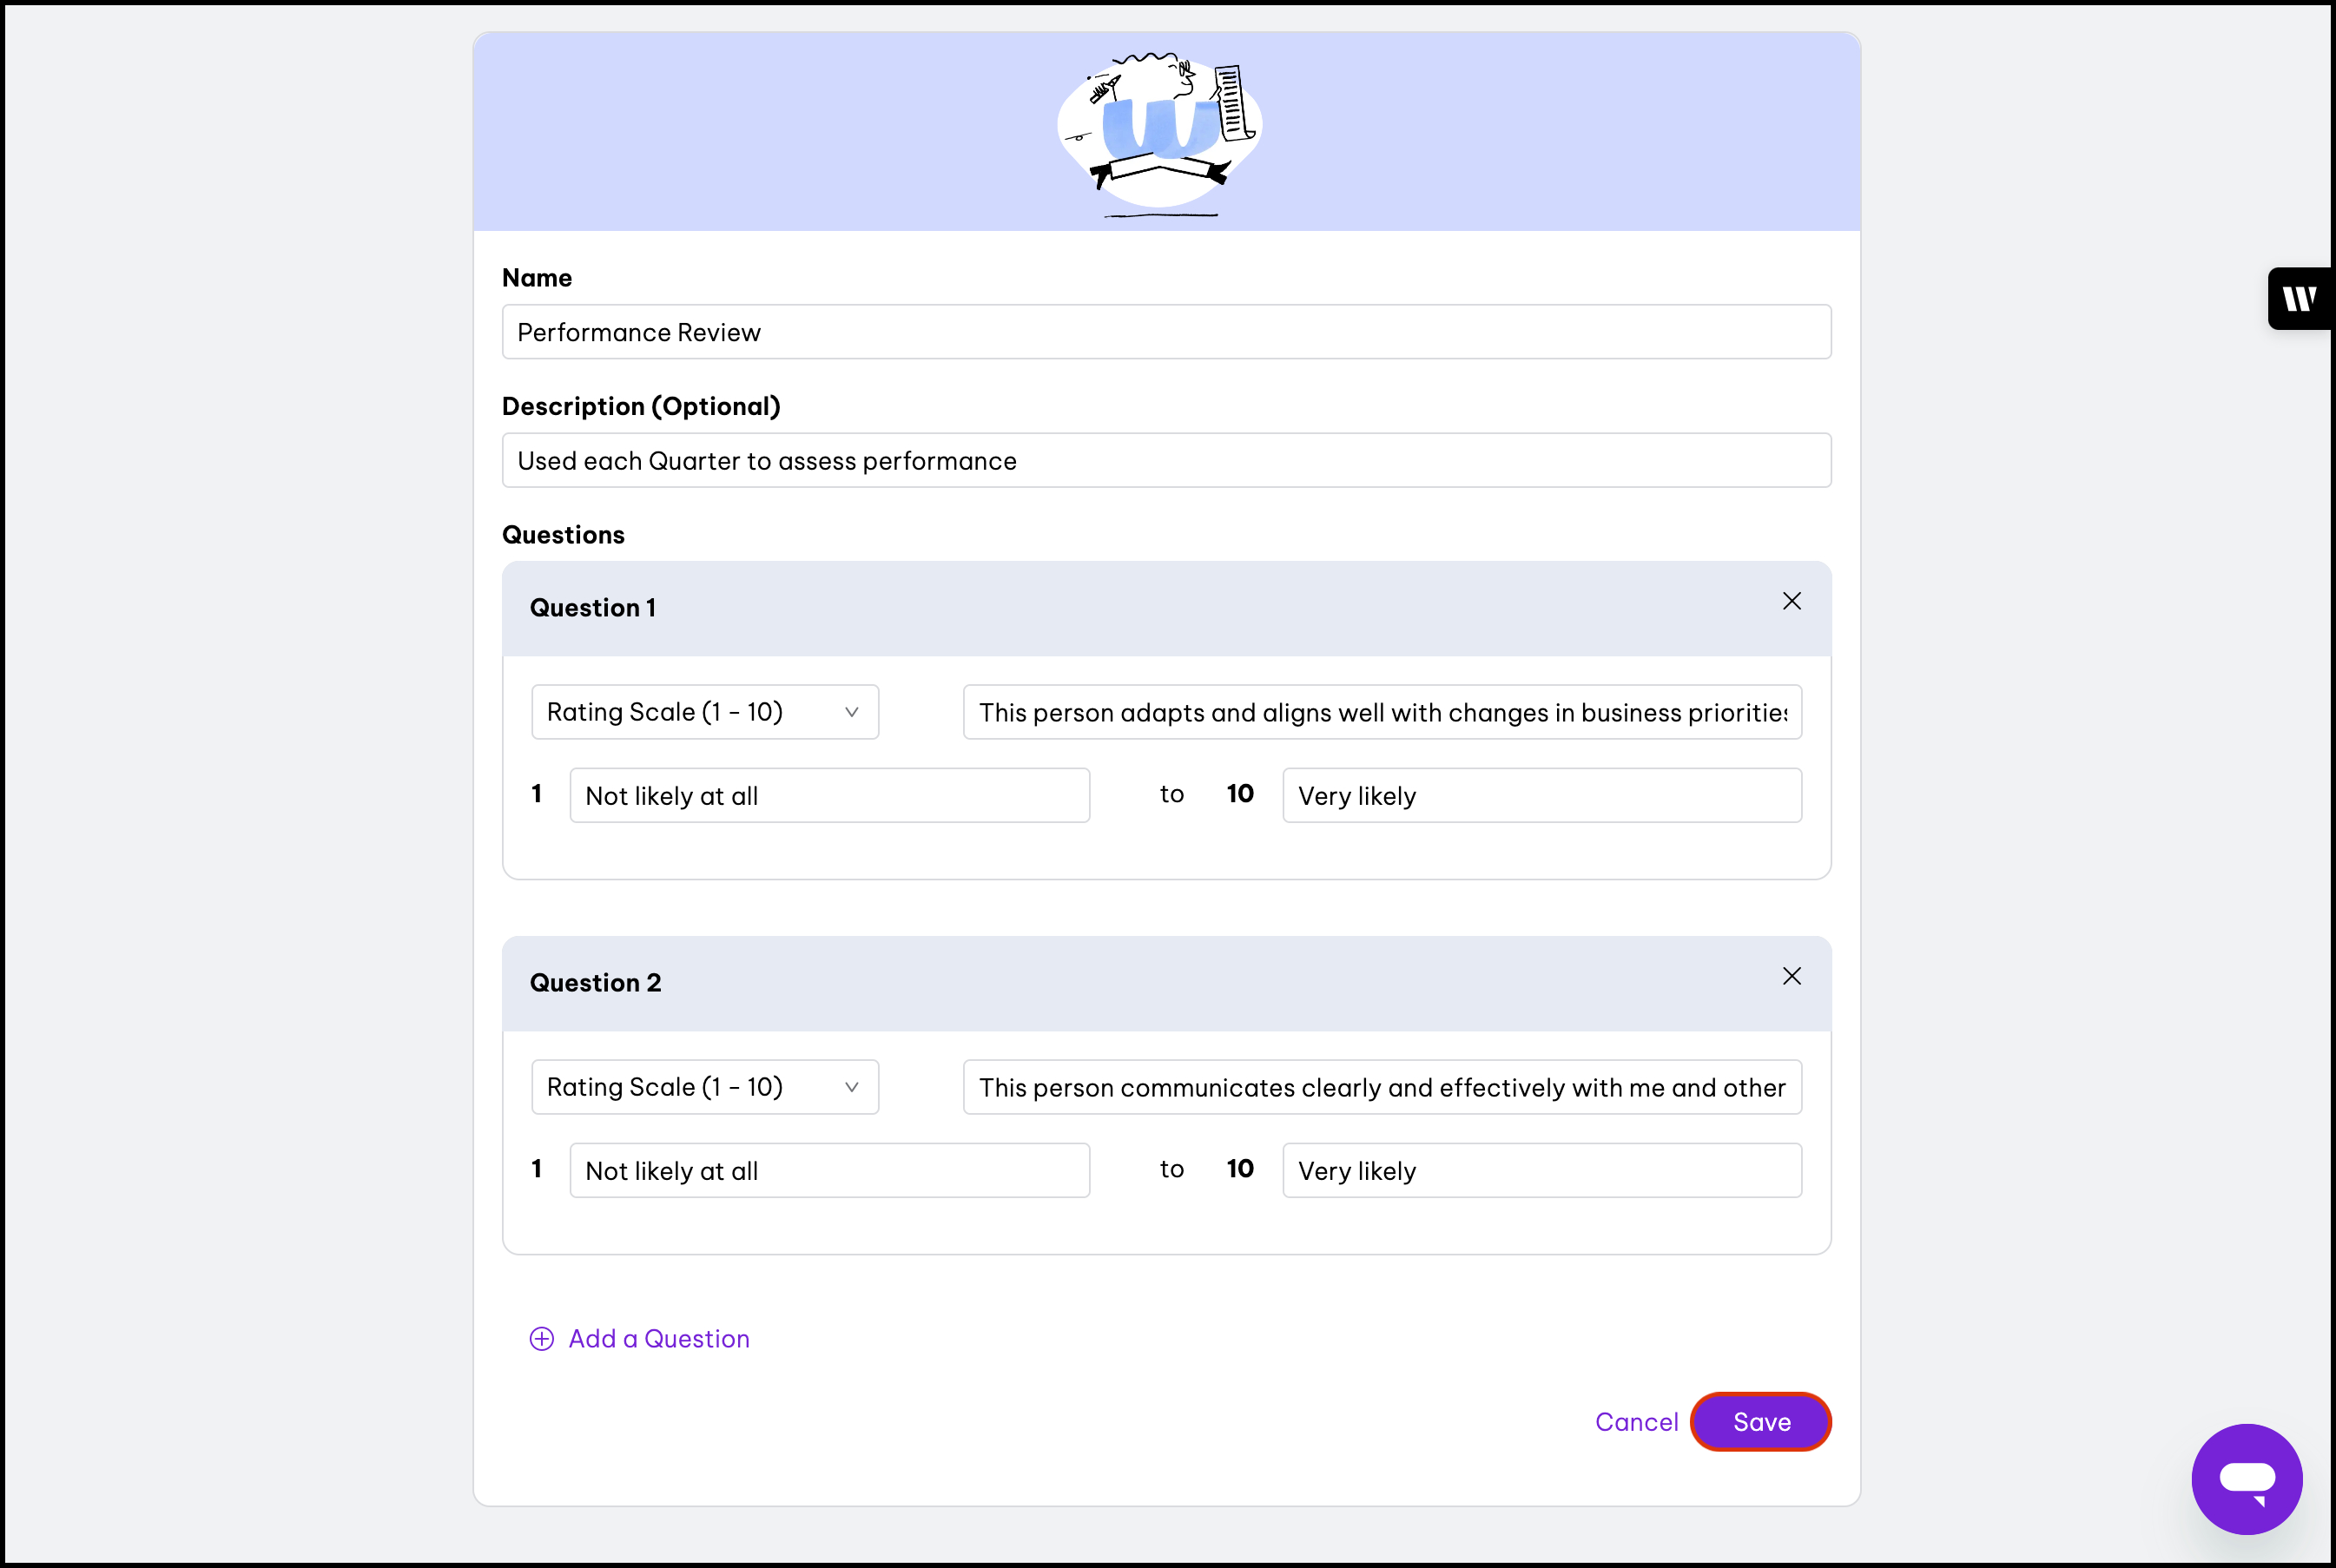2336x1568 pixels.
Task: Click the plus icon beside Add a Question
Action: tap(541, 1339)
